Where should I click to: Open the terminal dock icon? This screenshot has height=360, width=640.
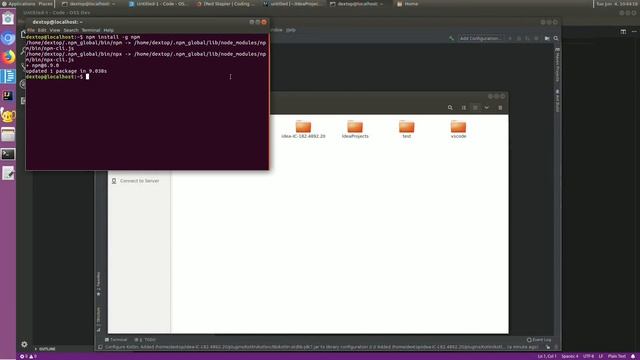[x=8, y=154]
